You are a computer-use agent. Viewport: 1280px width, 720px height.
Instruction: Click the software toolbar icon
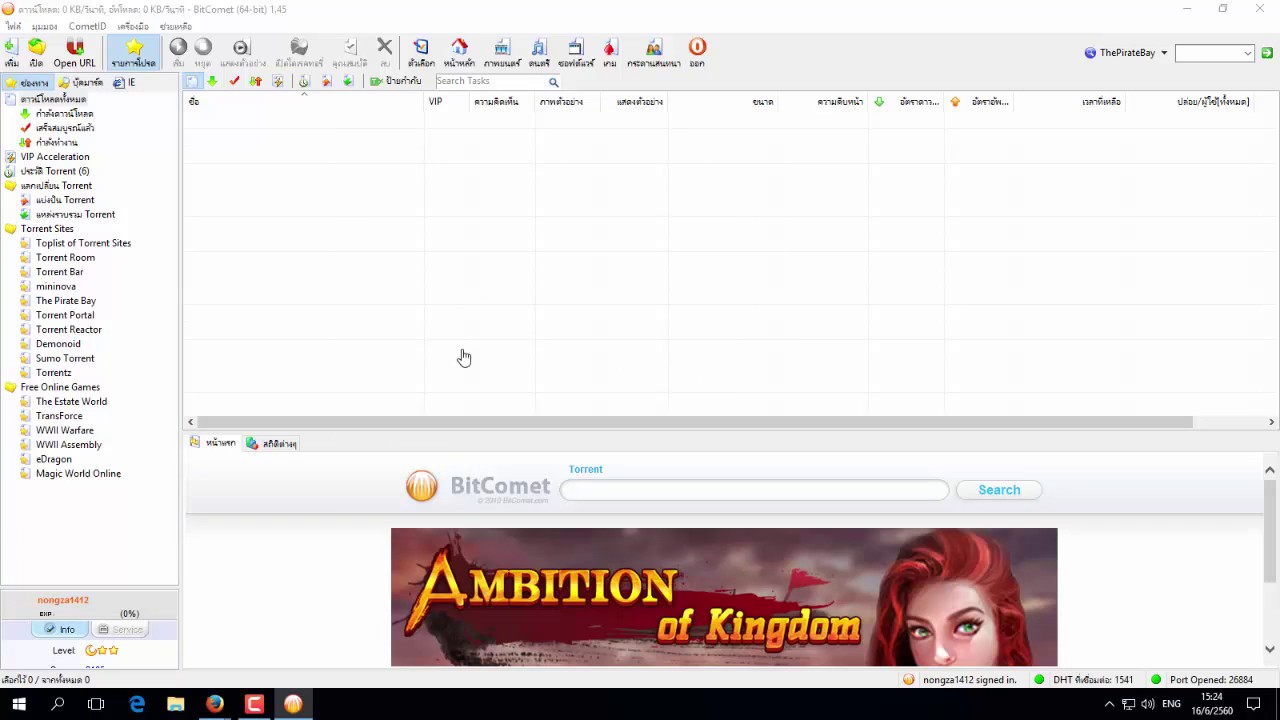pos(576,52)
